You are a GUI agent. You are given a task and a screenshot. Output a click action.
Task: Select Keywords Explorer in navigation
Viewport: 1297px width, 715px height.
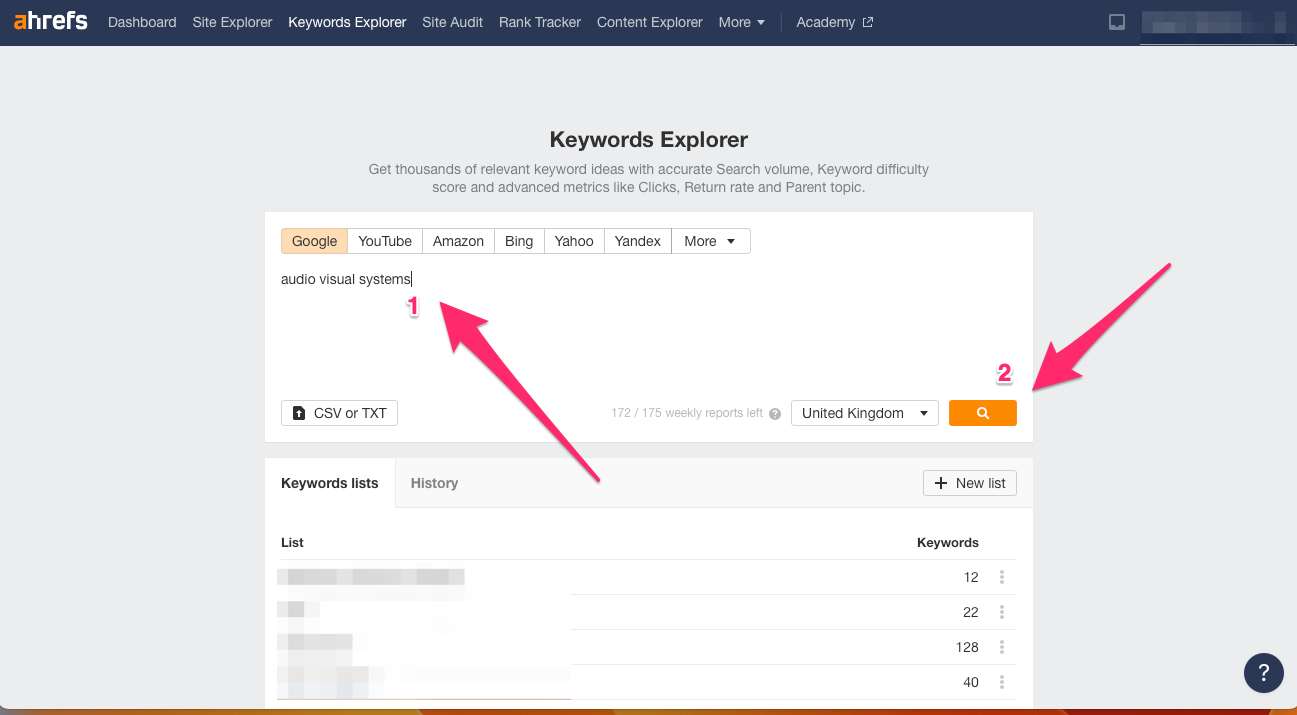coord(347,22)
